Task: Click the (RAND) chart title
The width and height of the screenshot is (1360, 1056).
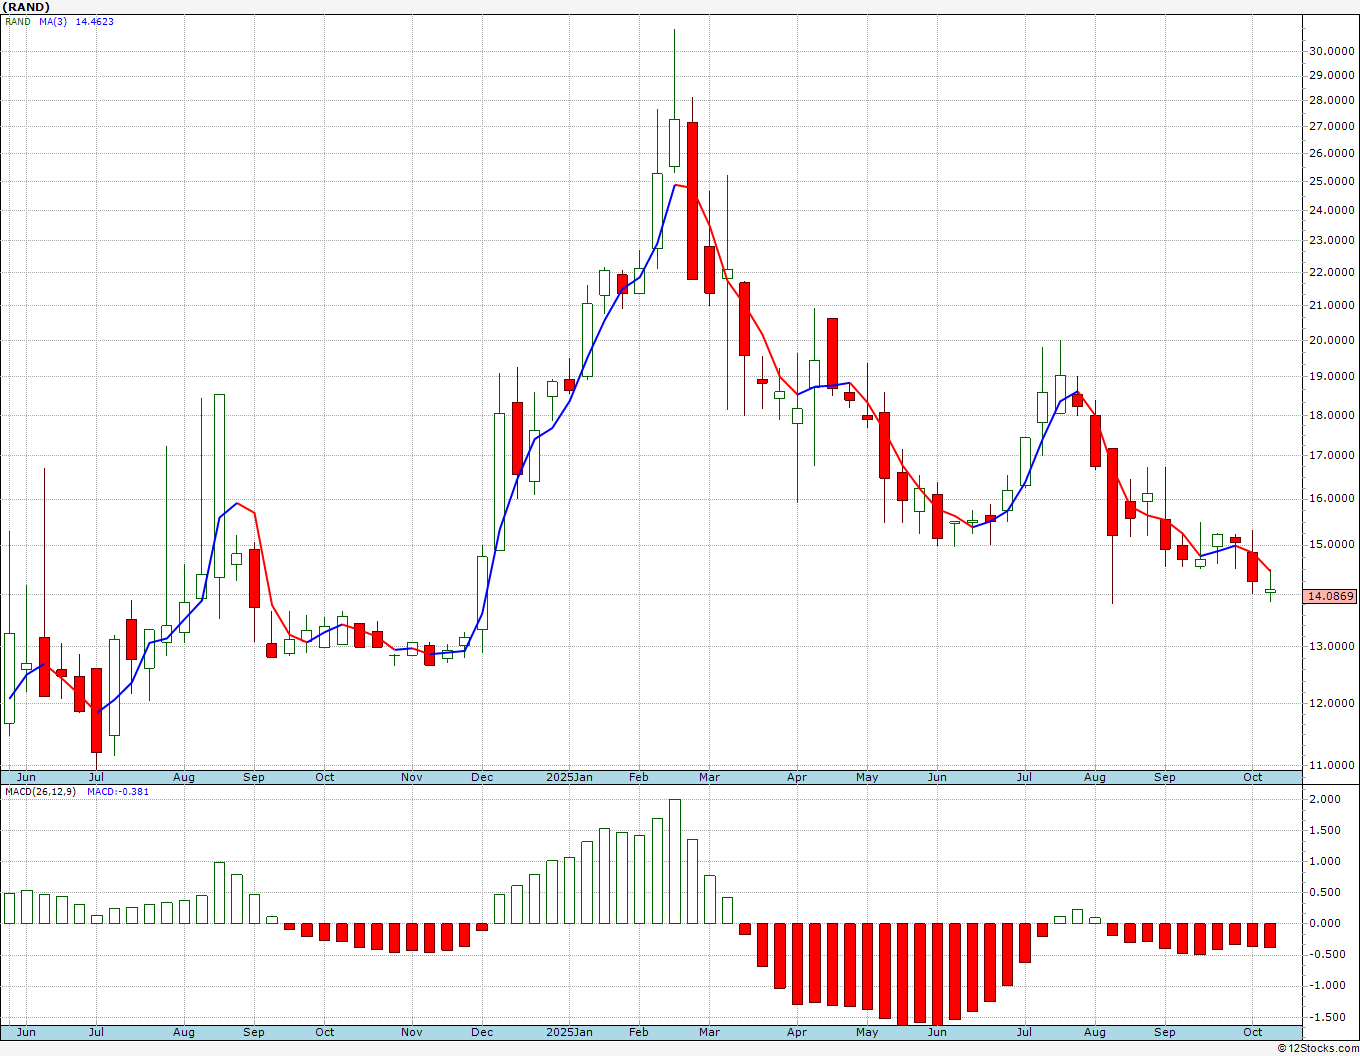Action: 27,7
